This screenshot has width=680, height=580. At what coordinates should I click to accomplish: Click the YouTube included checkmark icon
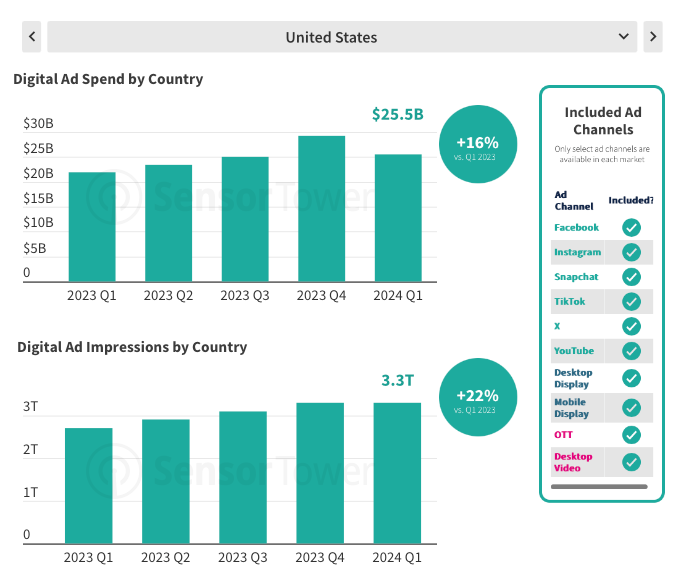pos(631,351)
